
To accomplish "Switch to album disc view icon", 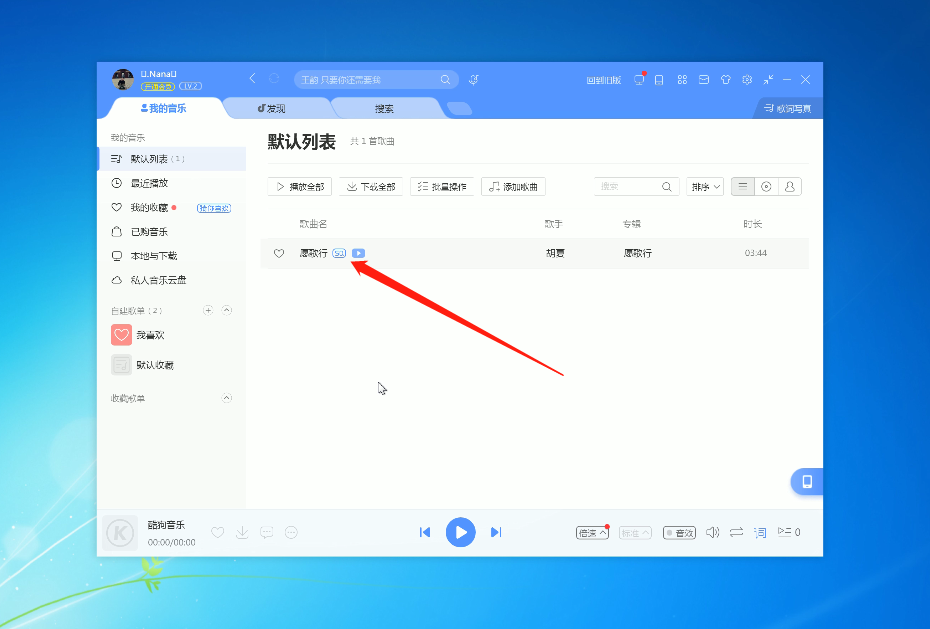I will tap(766, 187).
